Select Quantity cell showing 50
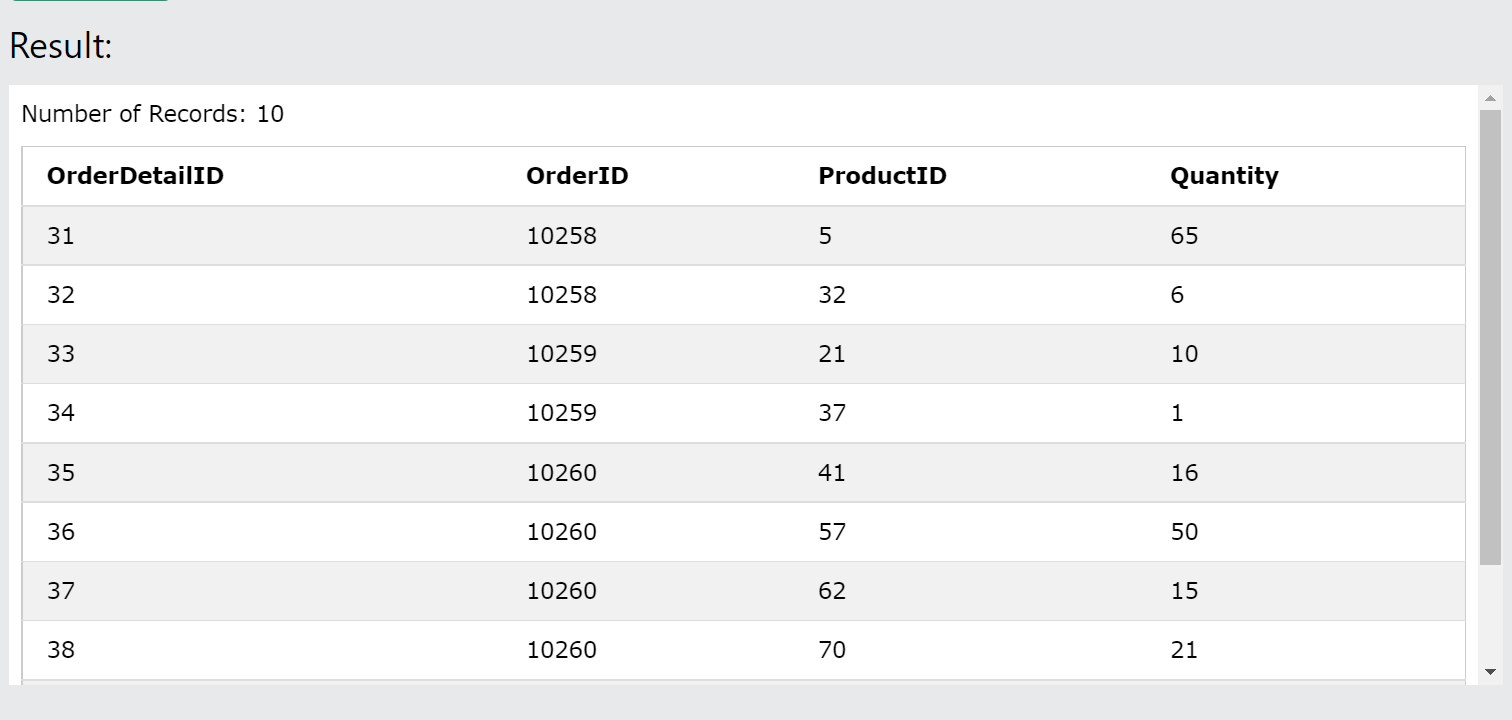1512x720 pixels. click(1184, 531)
